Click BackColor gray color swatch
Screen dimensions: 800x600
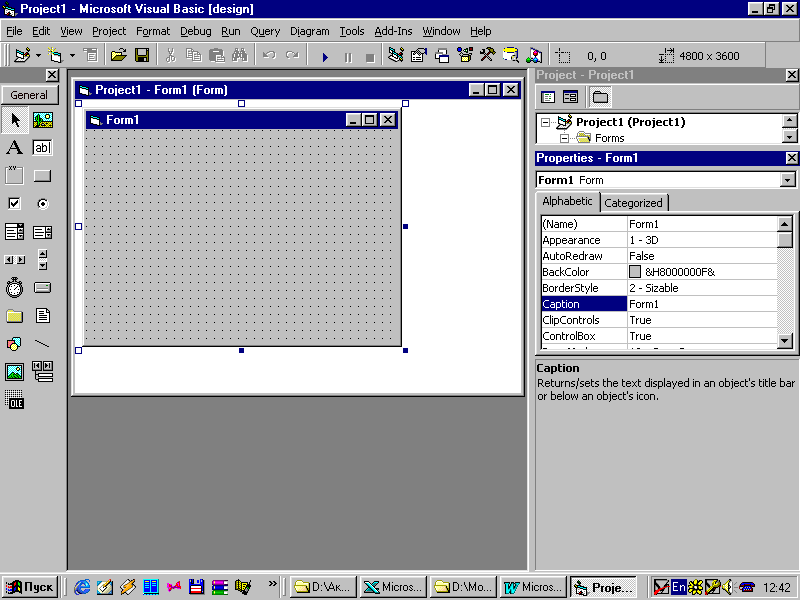(635, 272)
